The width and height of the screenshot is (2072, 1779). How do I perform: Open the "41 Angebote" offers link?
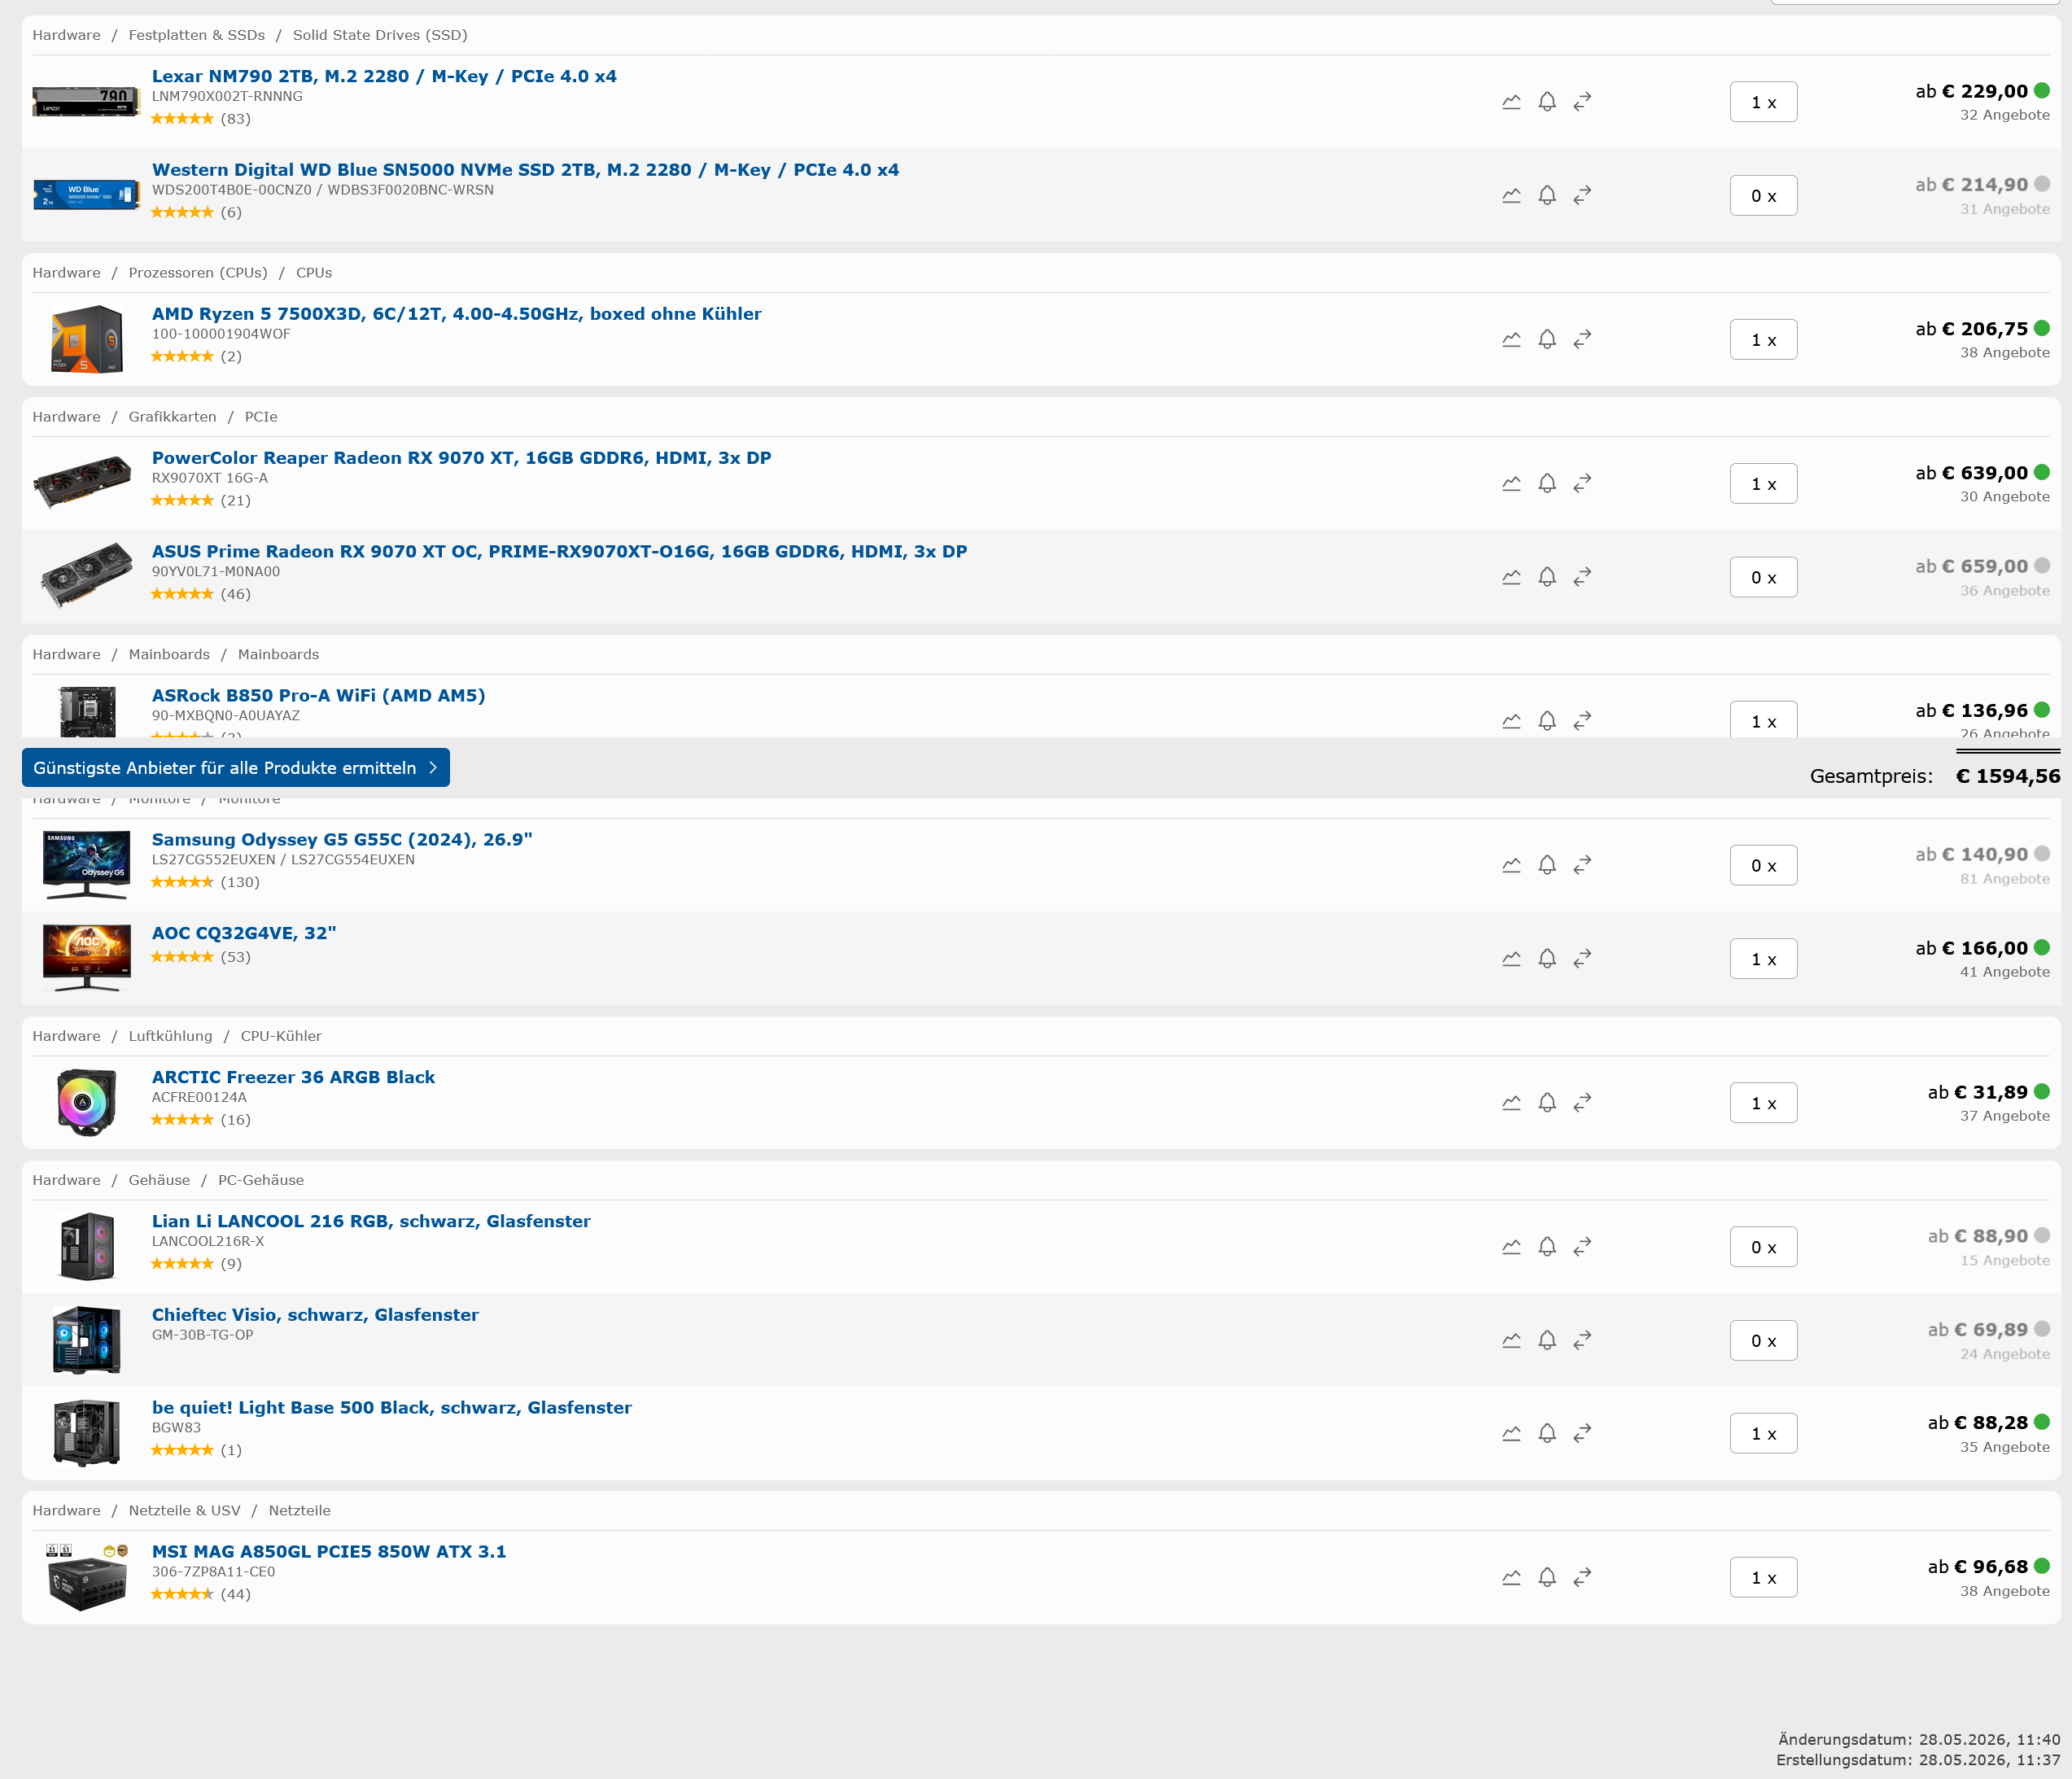(2004, 972)
